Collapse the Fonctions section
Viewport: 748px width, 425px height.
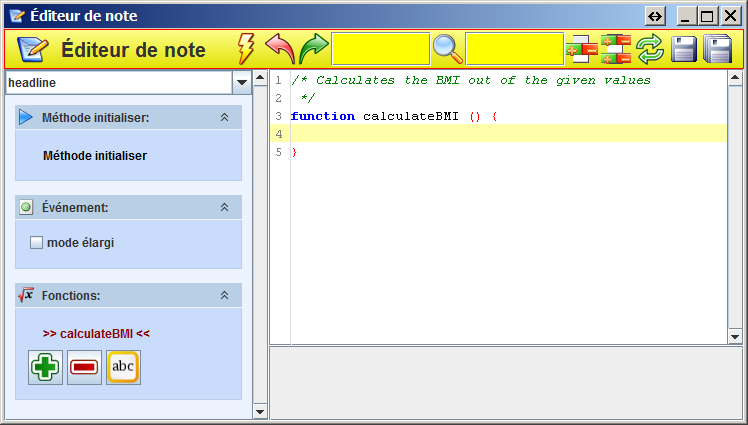point(225,295)
